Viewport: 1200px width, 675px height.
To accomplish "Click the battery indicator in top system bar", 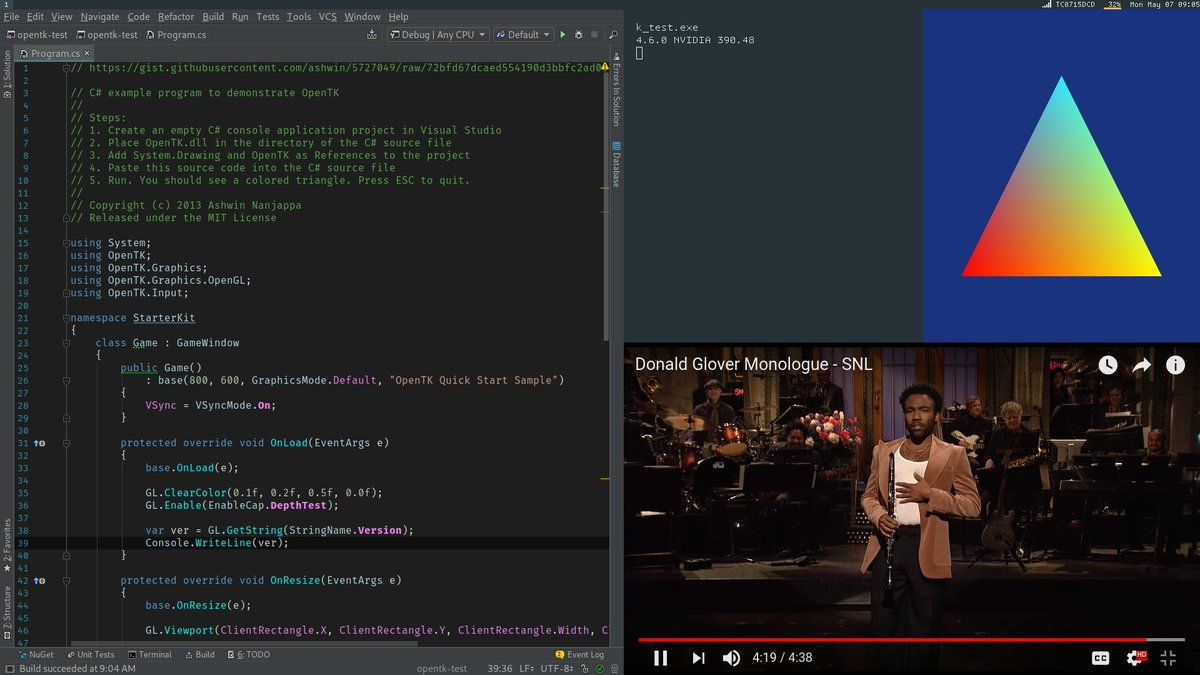I will (x=1112, y=5).
